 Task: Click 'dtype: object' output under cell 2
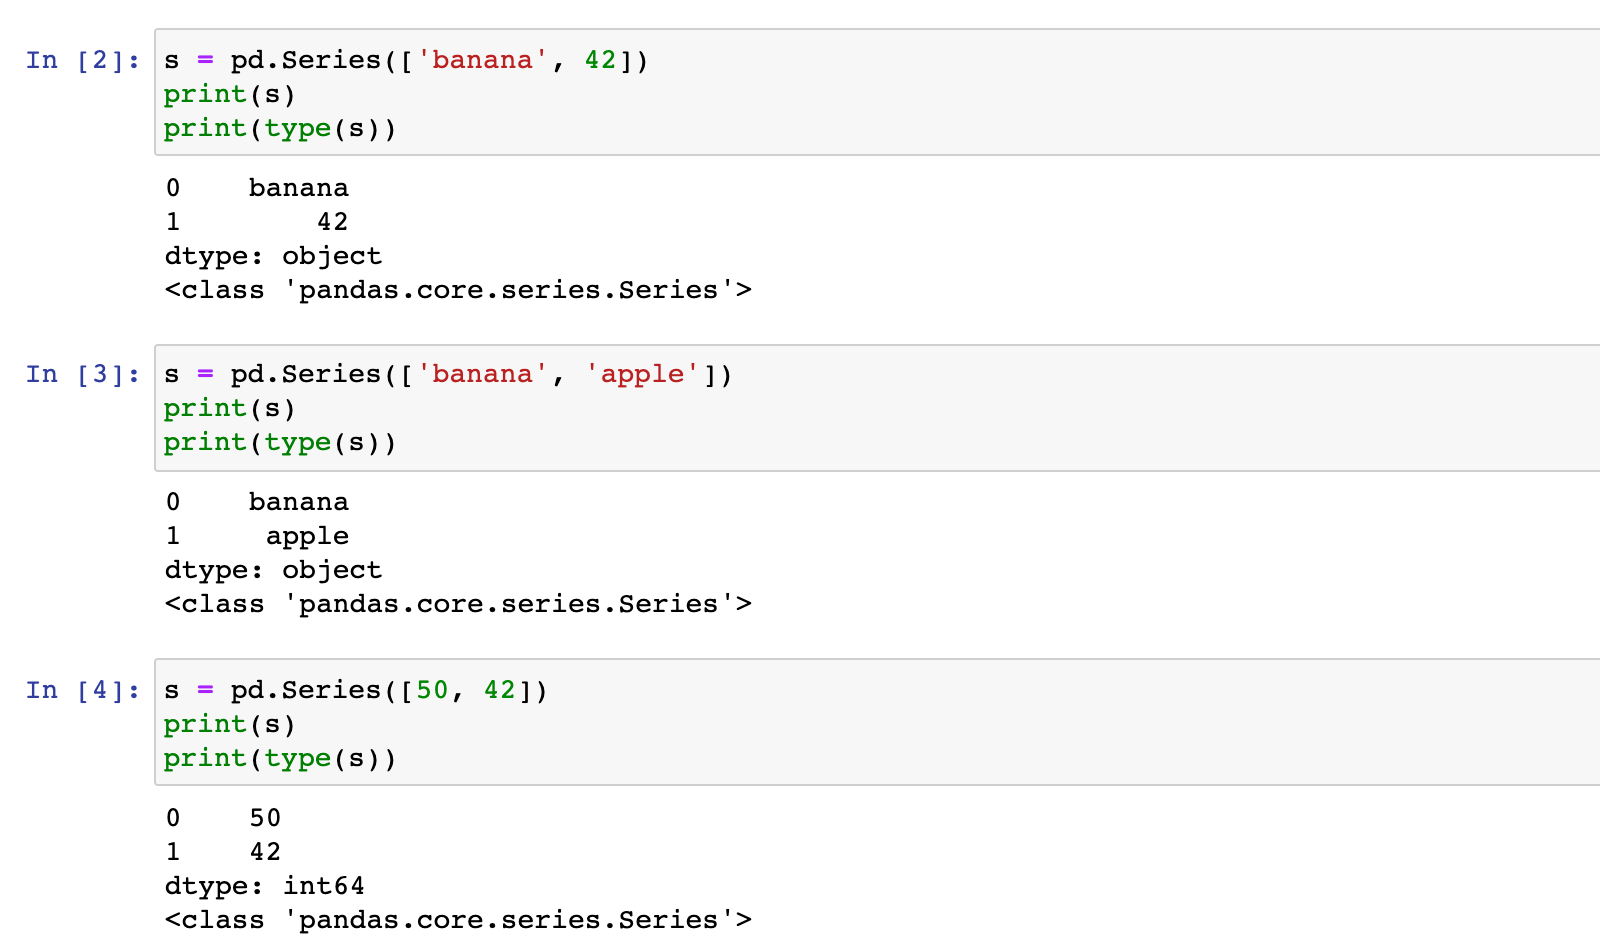pos(273,256)
